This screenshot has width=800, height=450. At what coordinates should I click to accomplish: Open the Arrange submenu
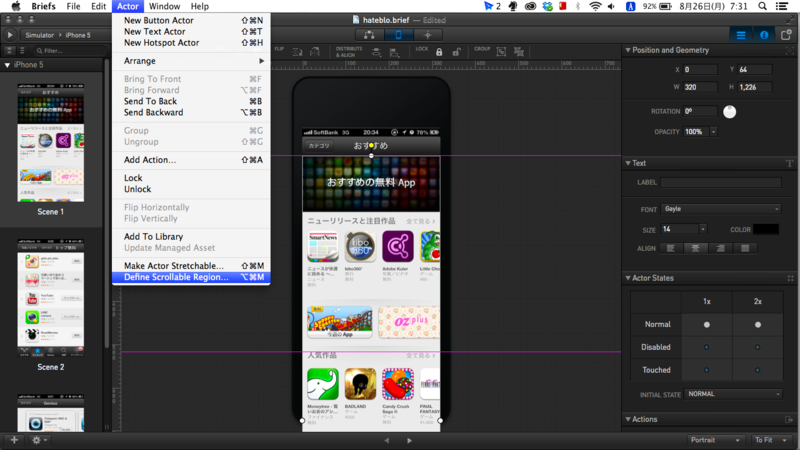(191, 61)
